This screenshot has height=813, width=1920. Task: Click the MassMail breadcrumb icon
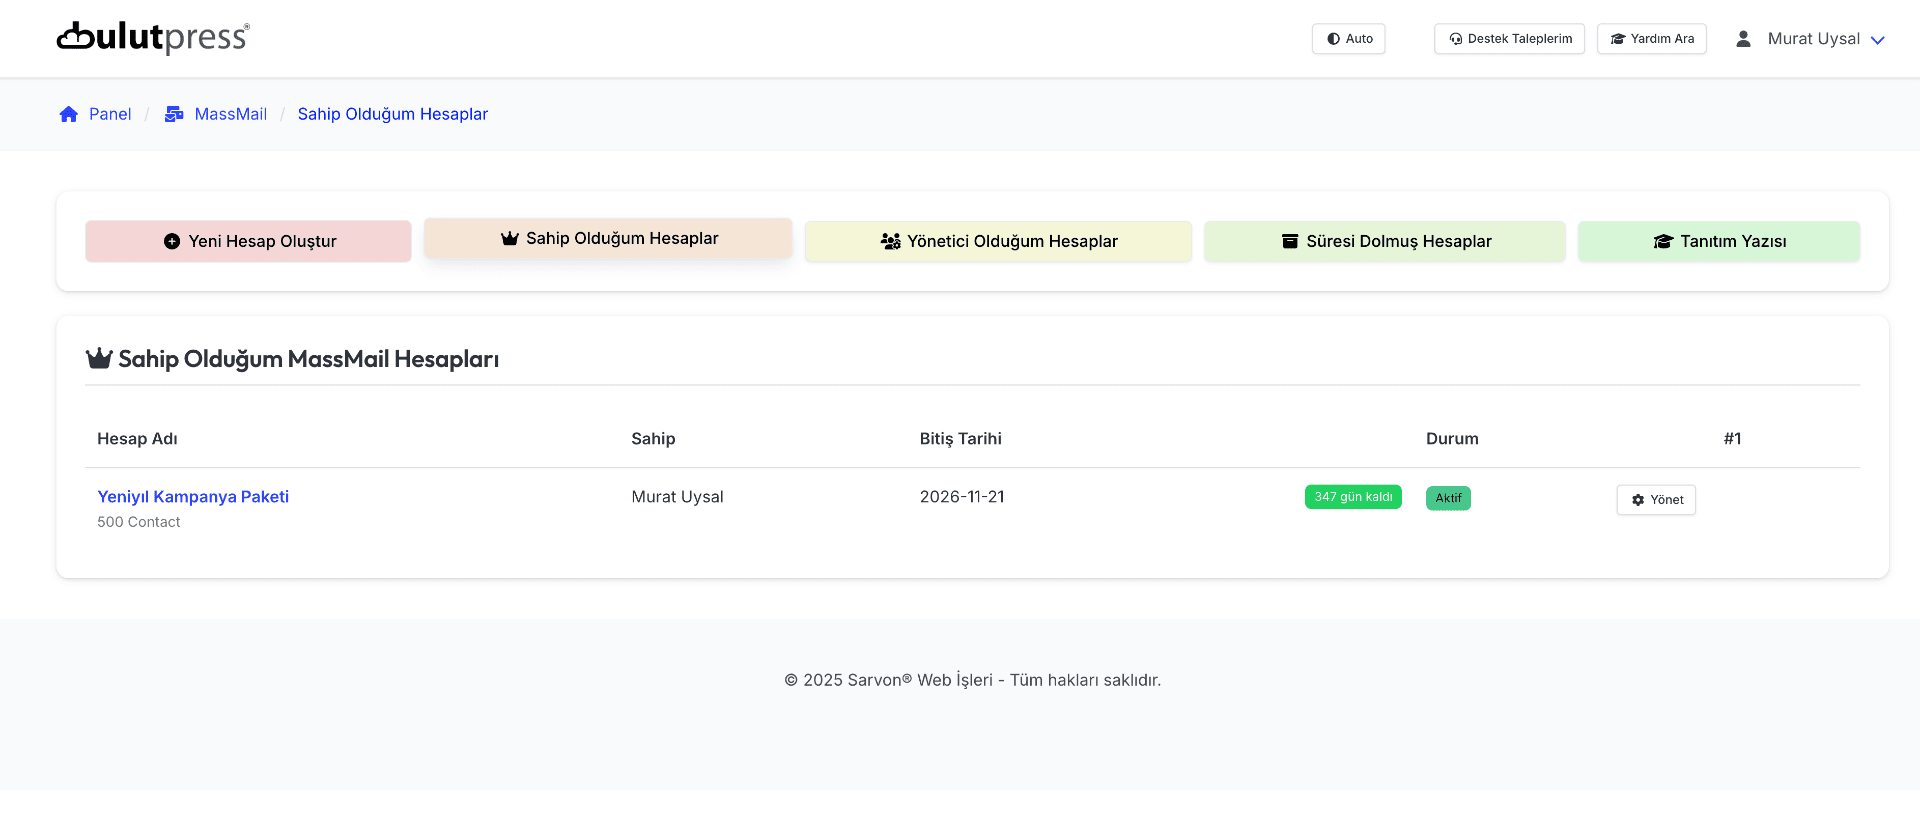[174, 114]
